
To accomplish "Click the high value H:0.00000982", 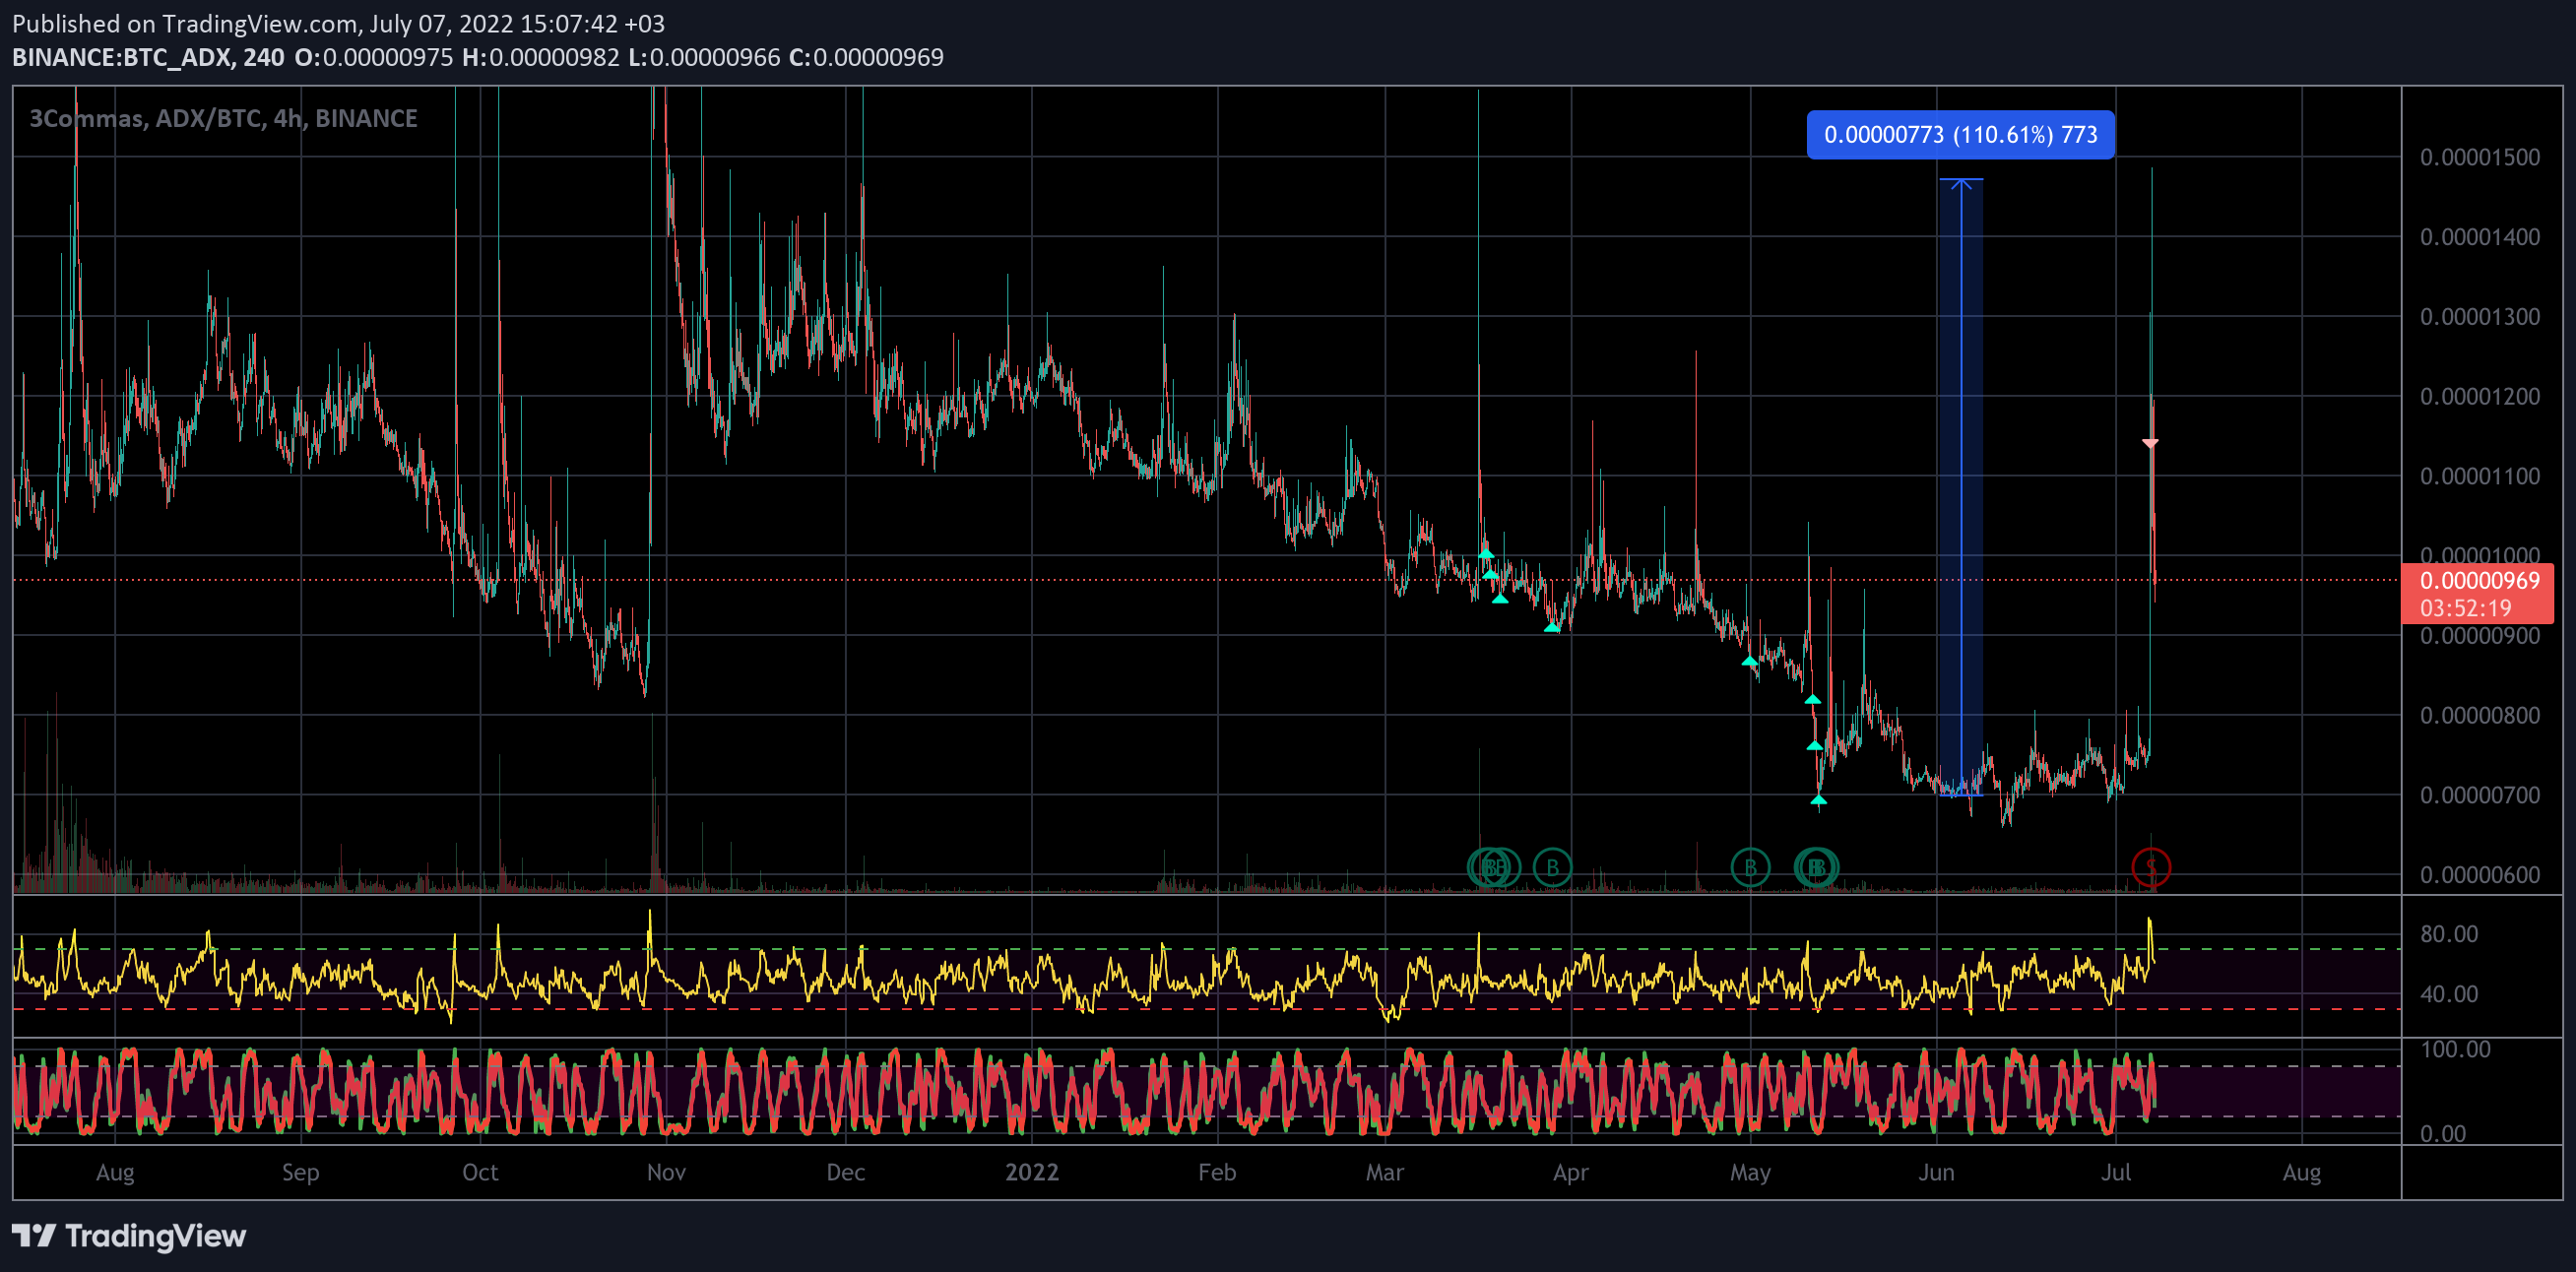I will (541, 57).
